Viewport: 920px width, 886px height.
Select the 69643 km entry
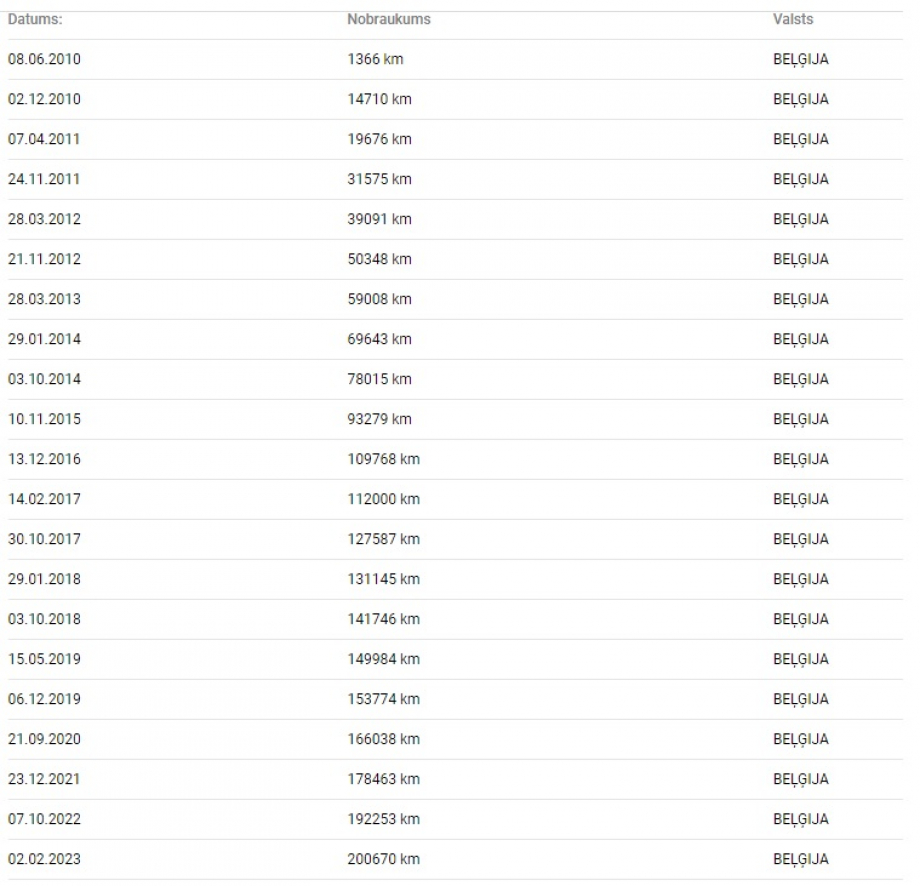click(x=379, y=339)
